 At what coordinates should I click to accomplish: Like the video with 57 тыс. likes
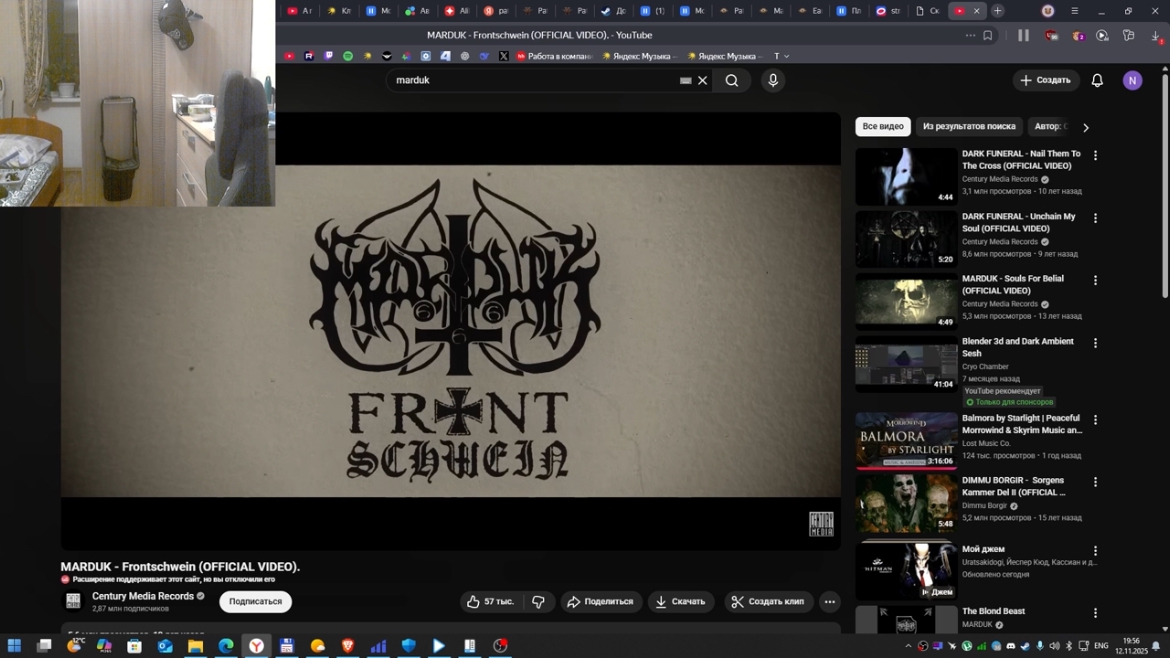(x=491, y=601)
